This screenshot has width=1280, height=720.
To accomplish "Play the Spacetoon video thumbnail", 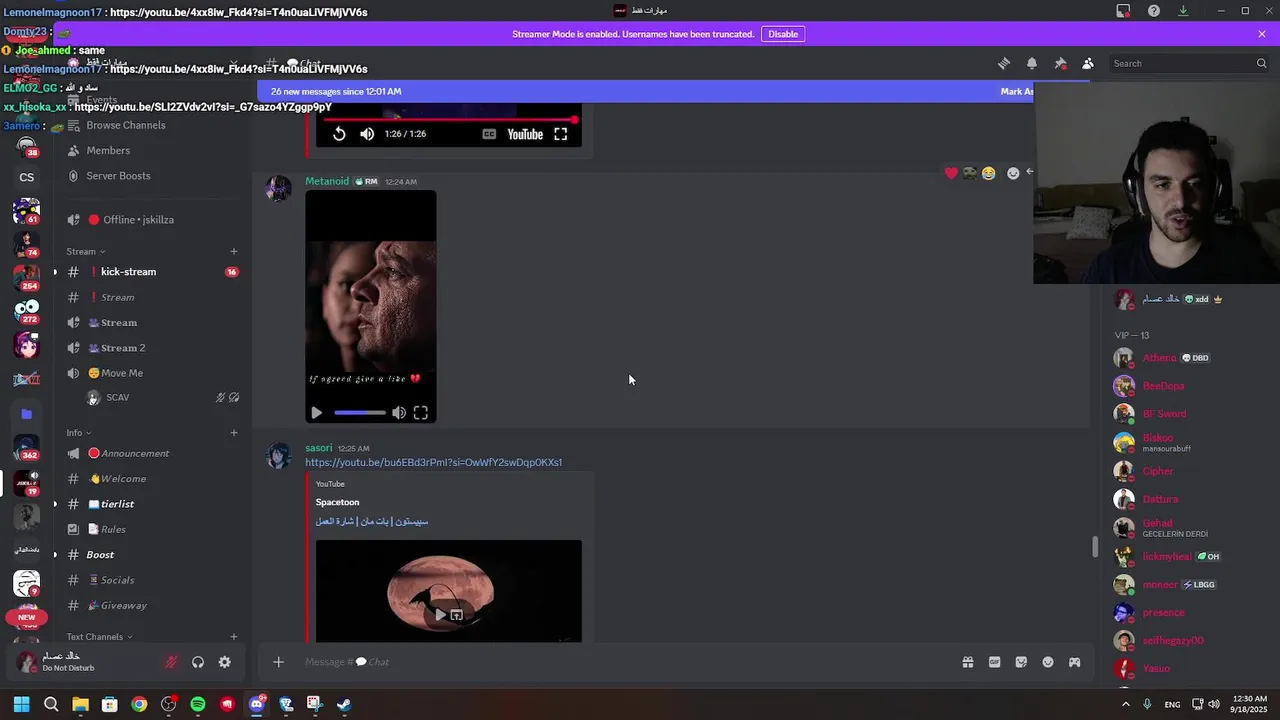I will pos(440,614).
